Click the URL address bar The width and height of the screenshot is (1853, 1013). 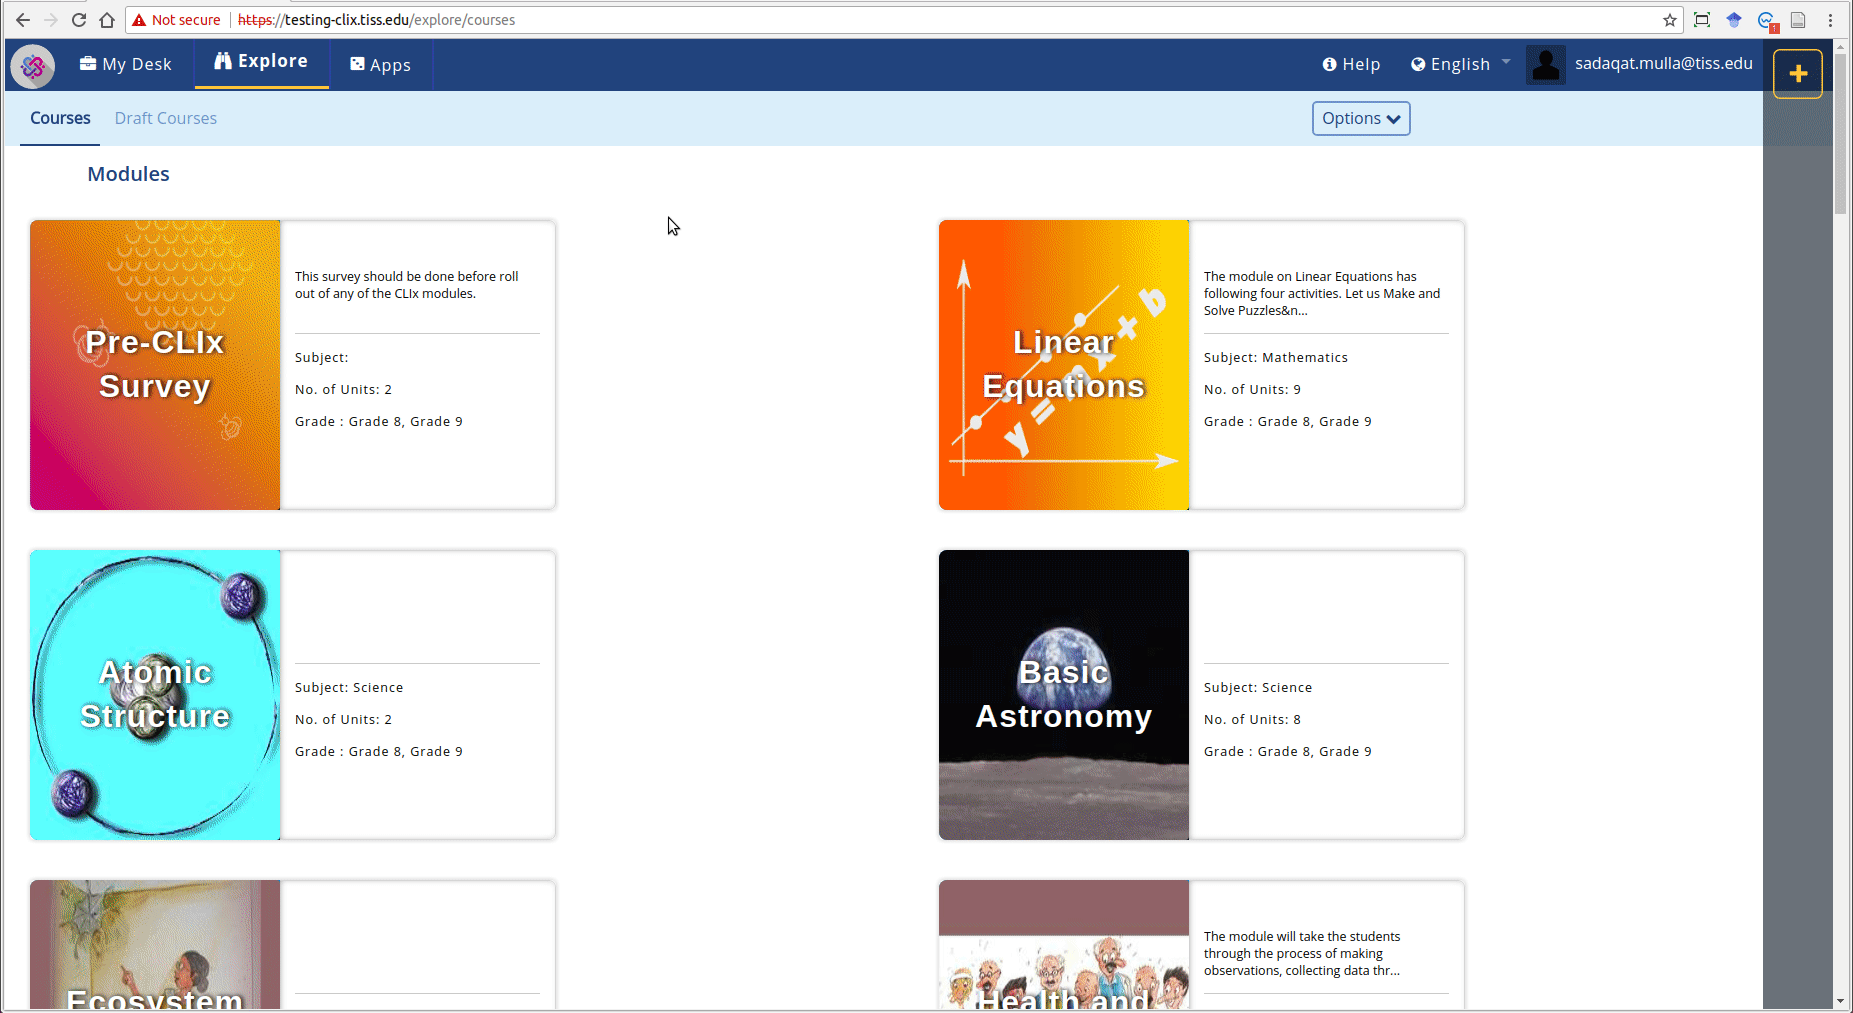(x=900, y=20)
